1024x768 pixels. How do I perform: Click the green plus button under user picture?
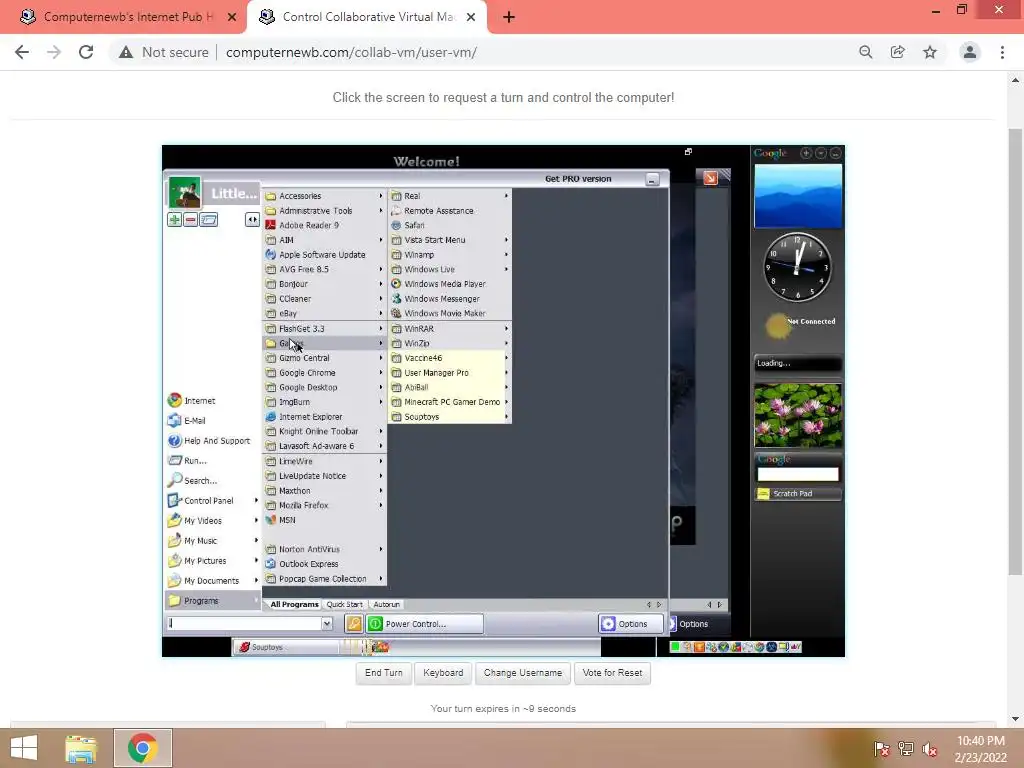coord(174,220)
